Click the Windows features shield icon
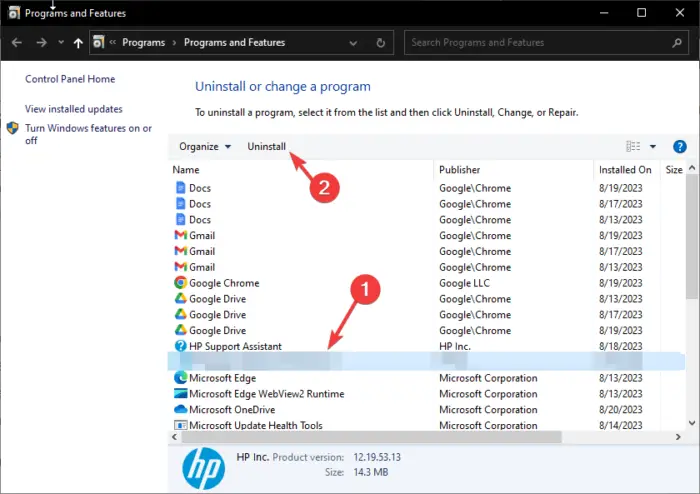Screen dimensions: 700x494 12,129
